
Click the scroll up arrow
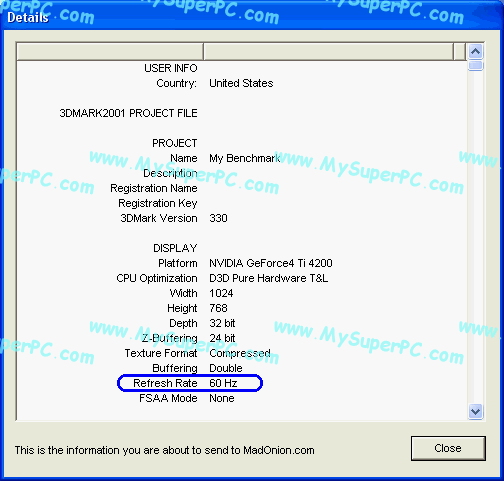click(x=475, y=52)
